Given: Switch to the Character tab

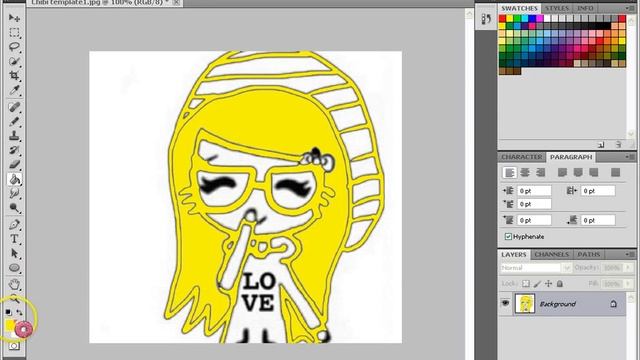Looking at the screenshot, I should pyautogui.click(x=522, y=157).
